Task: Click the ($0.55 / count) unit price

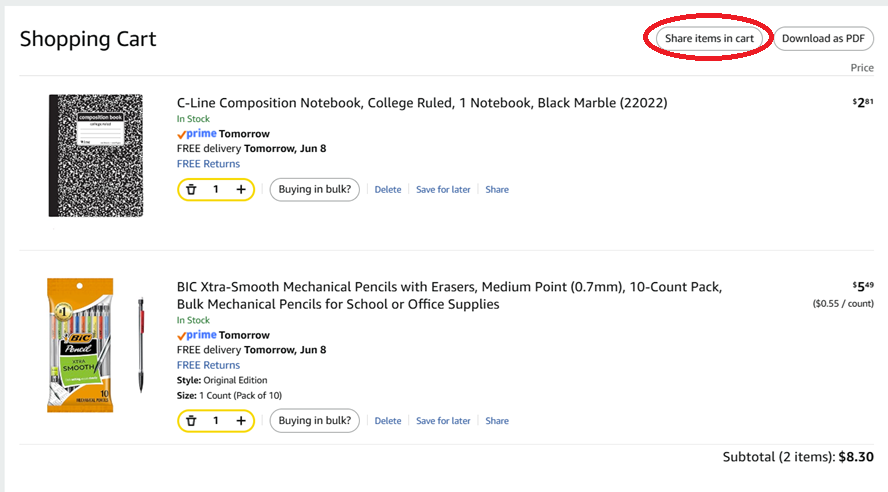Action: click(x=843, y=303)
